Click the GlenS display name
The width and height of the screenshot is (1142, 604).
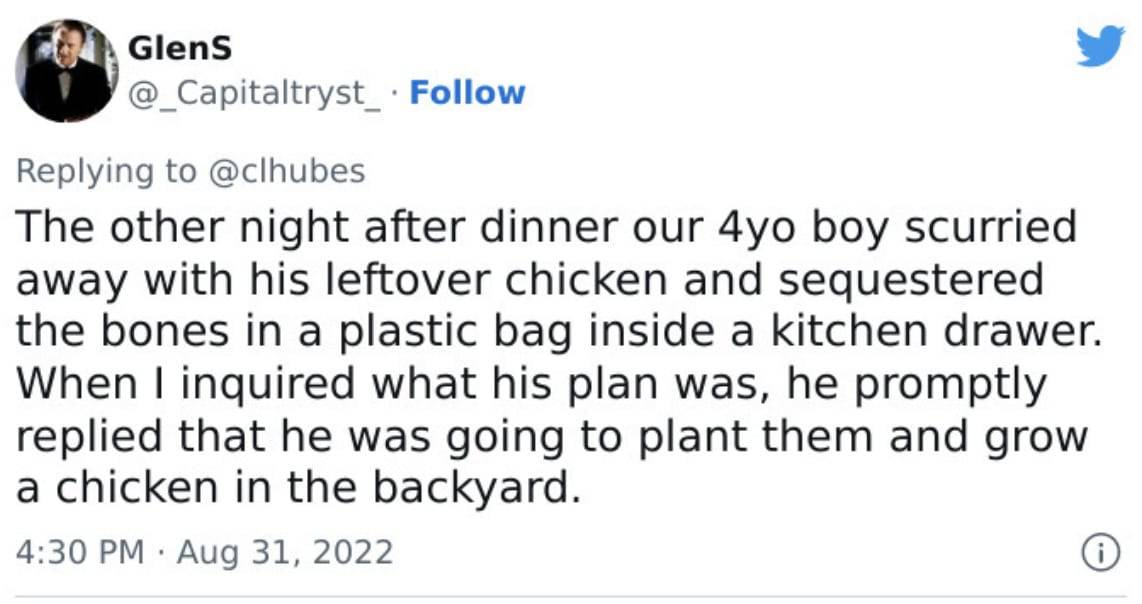180,49
